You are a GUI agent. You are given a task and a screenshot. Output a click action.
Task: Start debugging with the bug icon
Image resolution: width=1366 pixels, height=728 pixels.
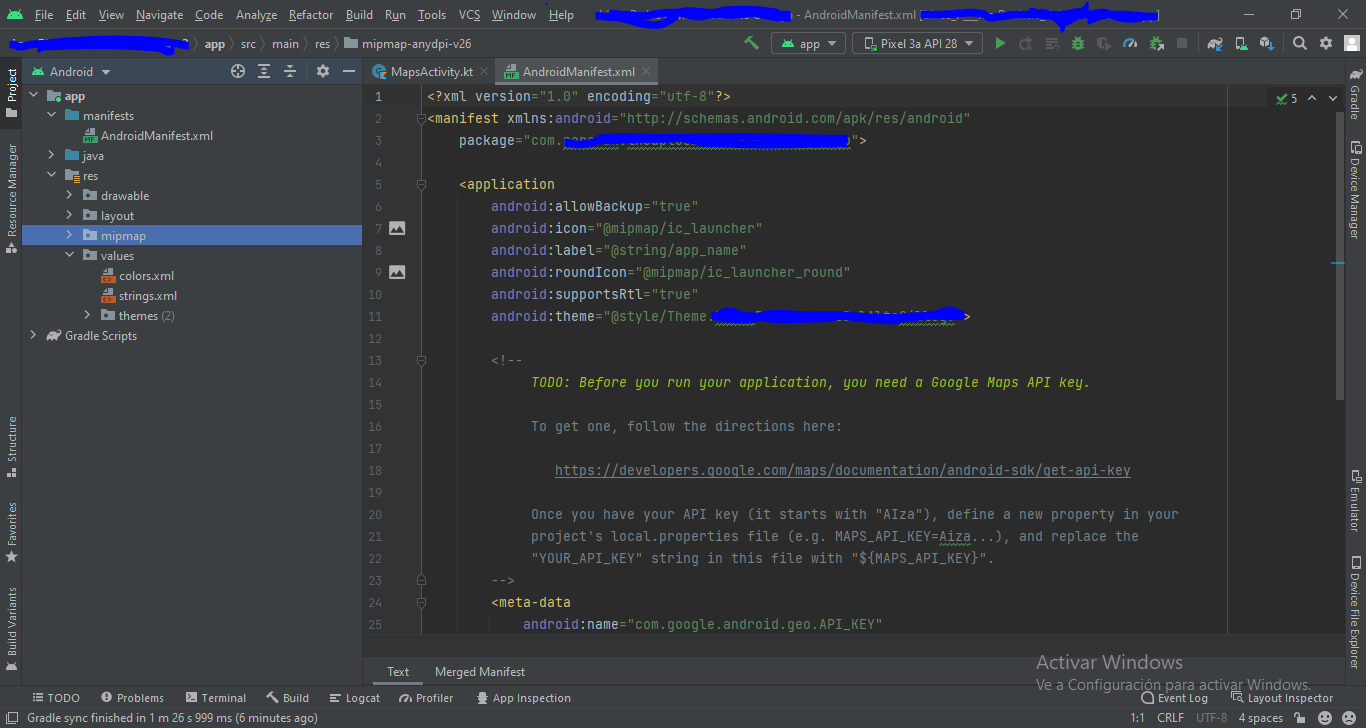pos(1078,43)
